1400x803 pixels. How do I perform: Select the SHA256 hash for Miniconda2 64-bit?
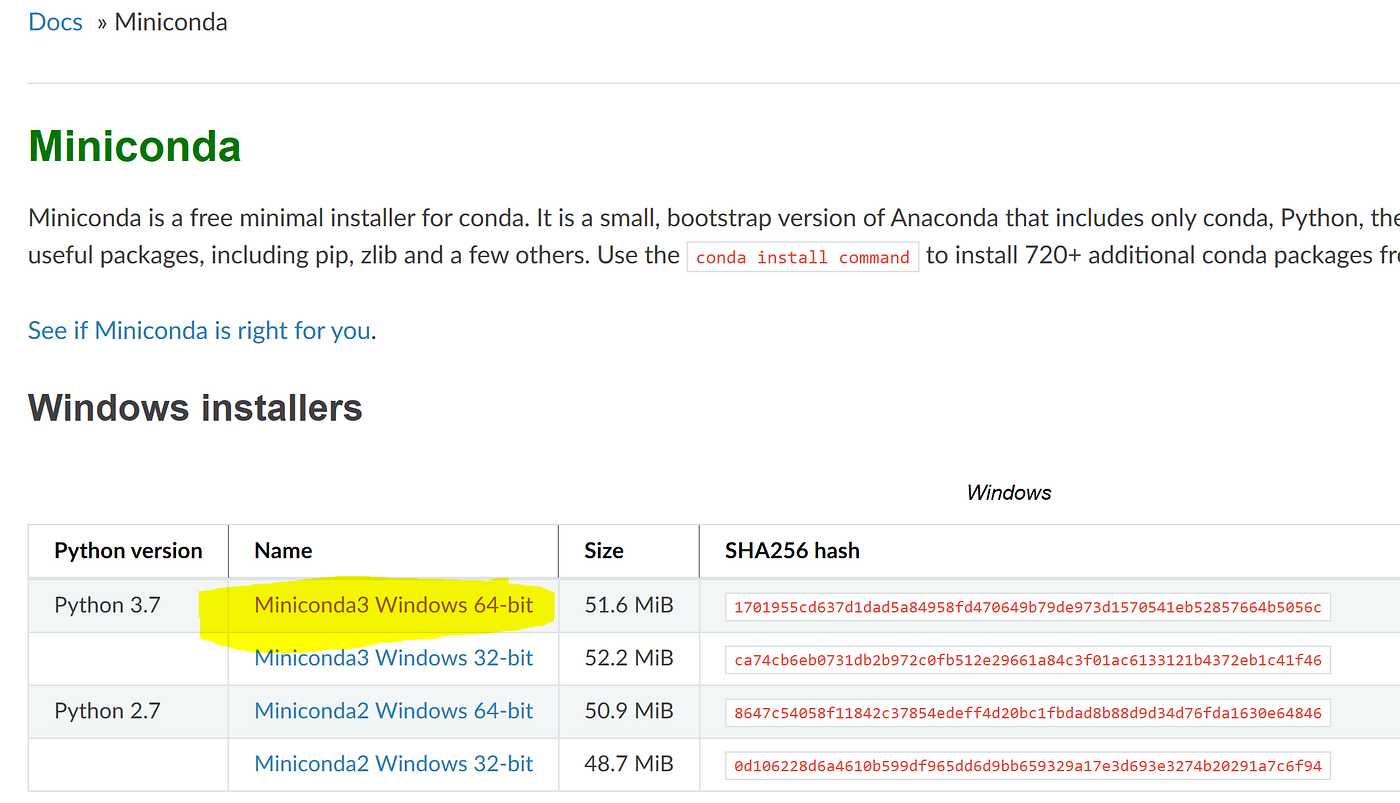coord(1027,712)
